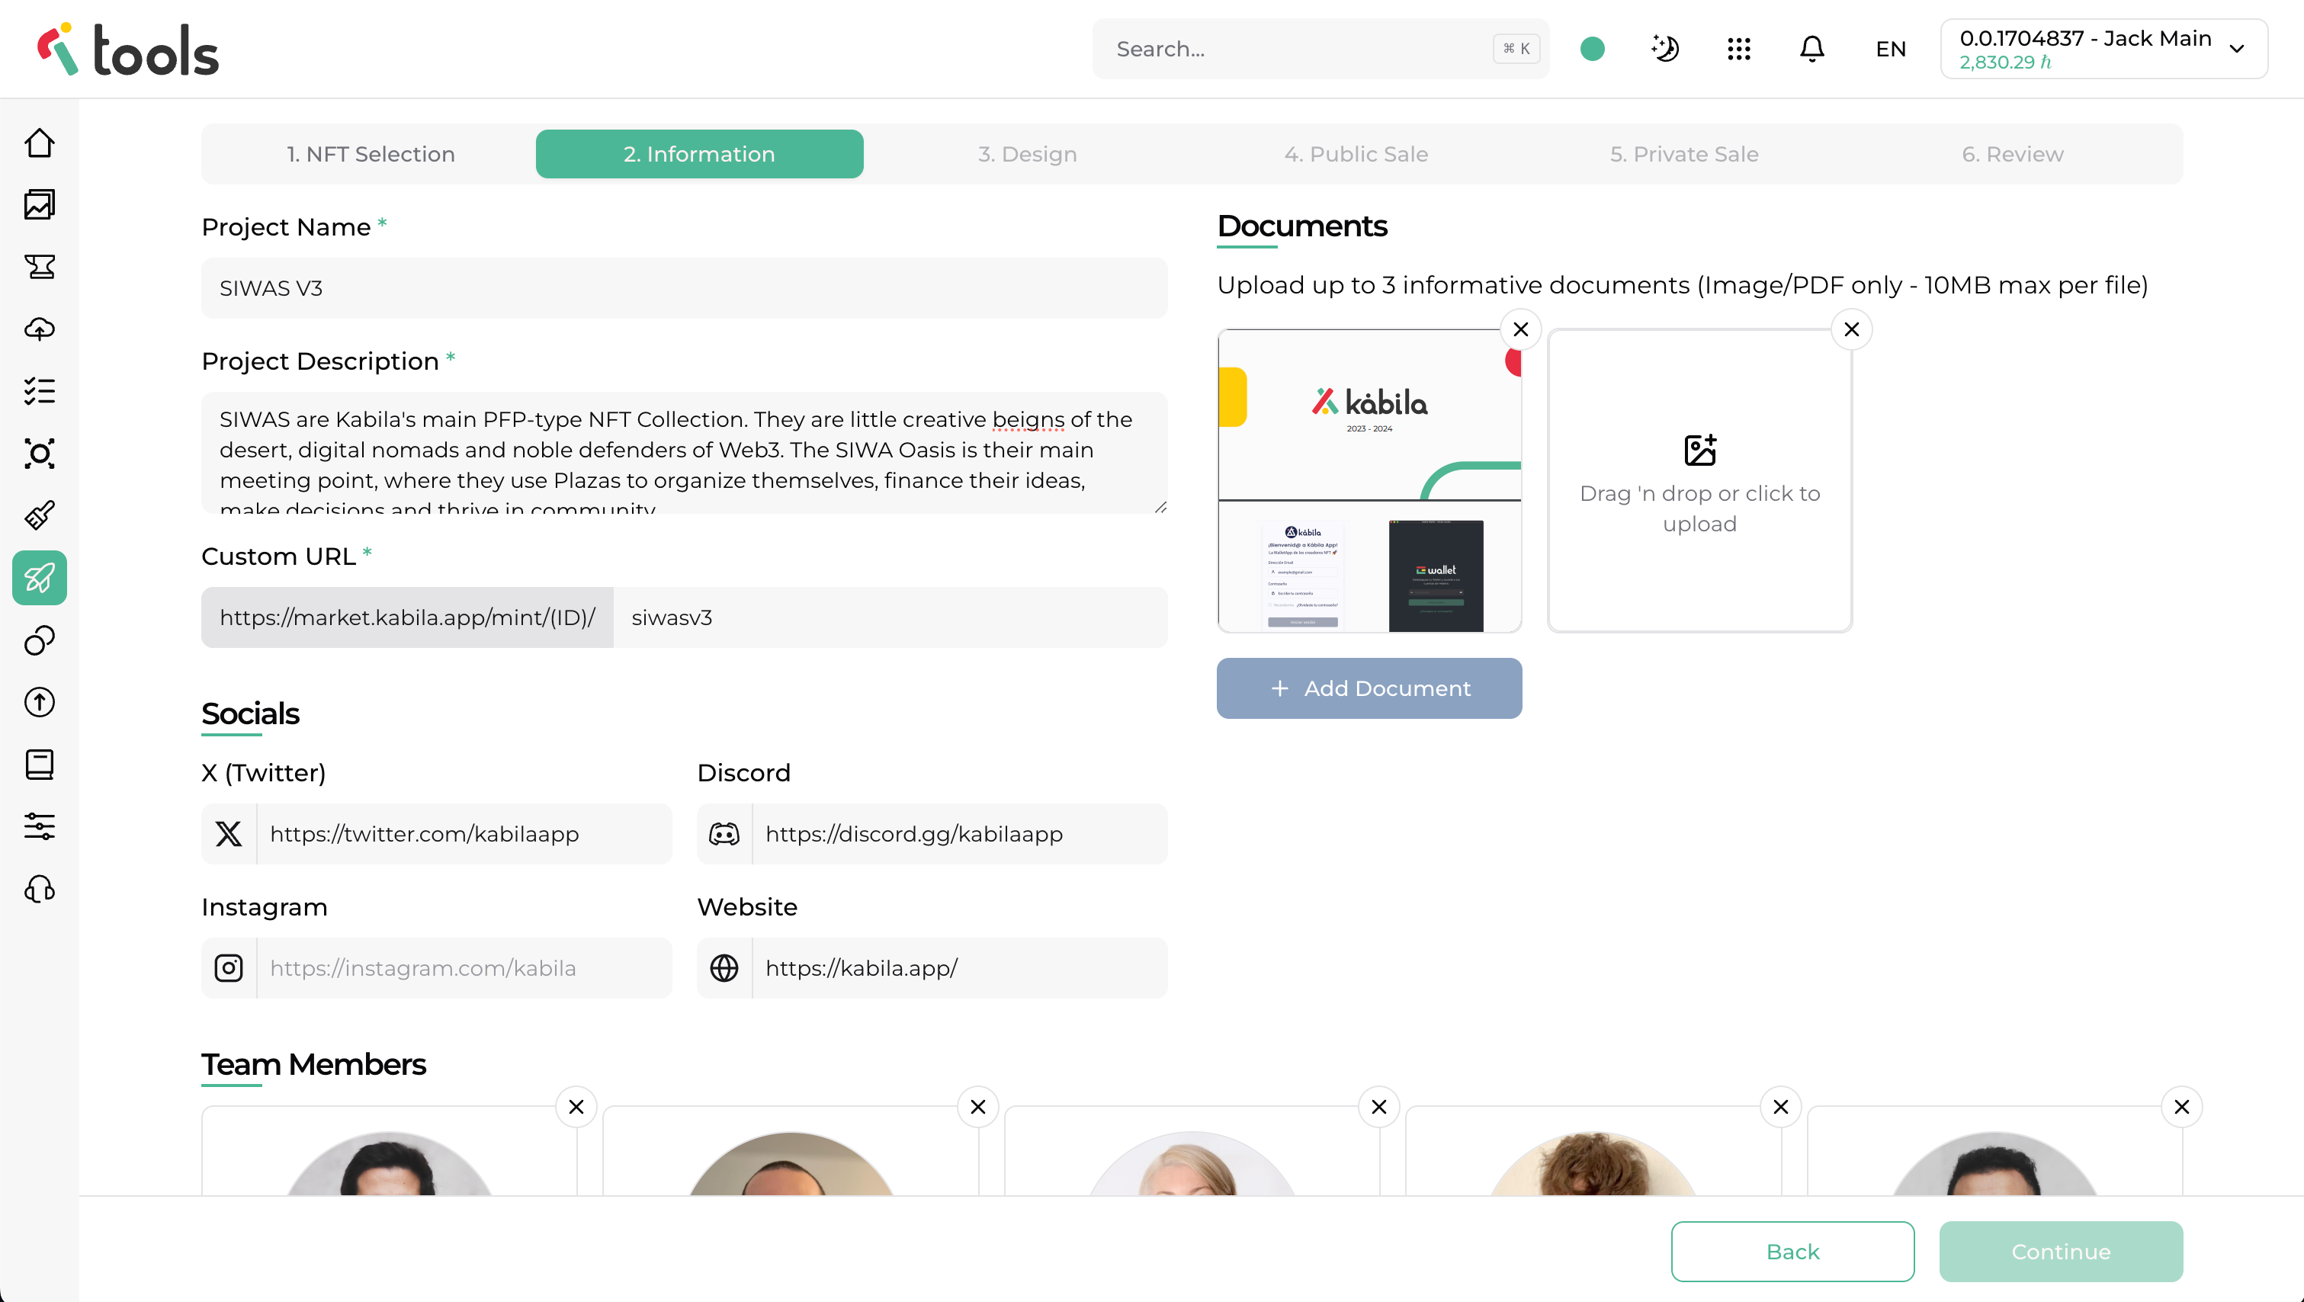Click the Home icon in sidebar
This screenshot has height=1302, width=2304.
[x=40, y=143]
